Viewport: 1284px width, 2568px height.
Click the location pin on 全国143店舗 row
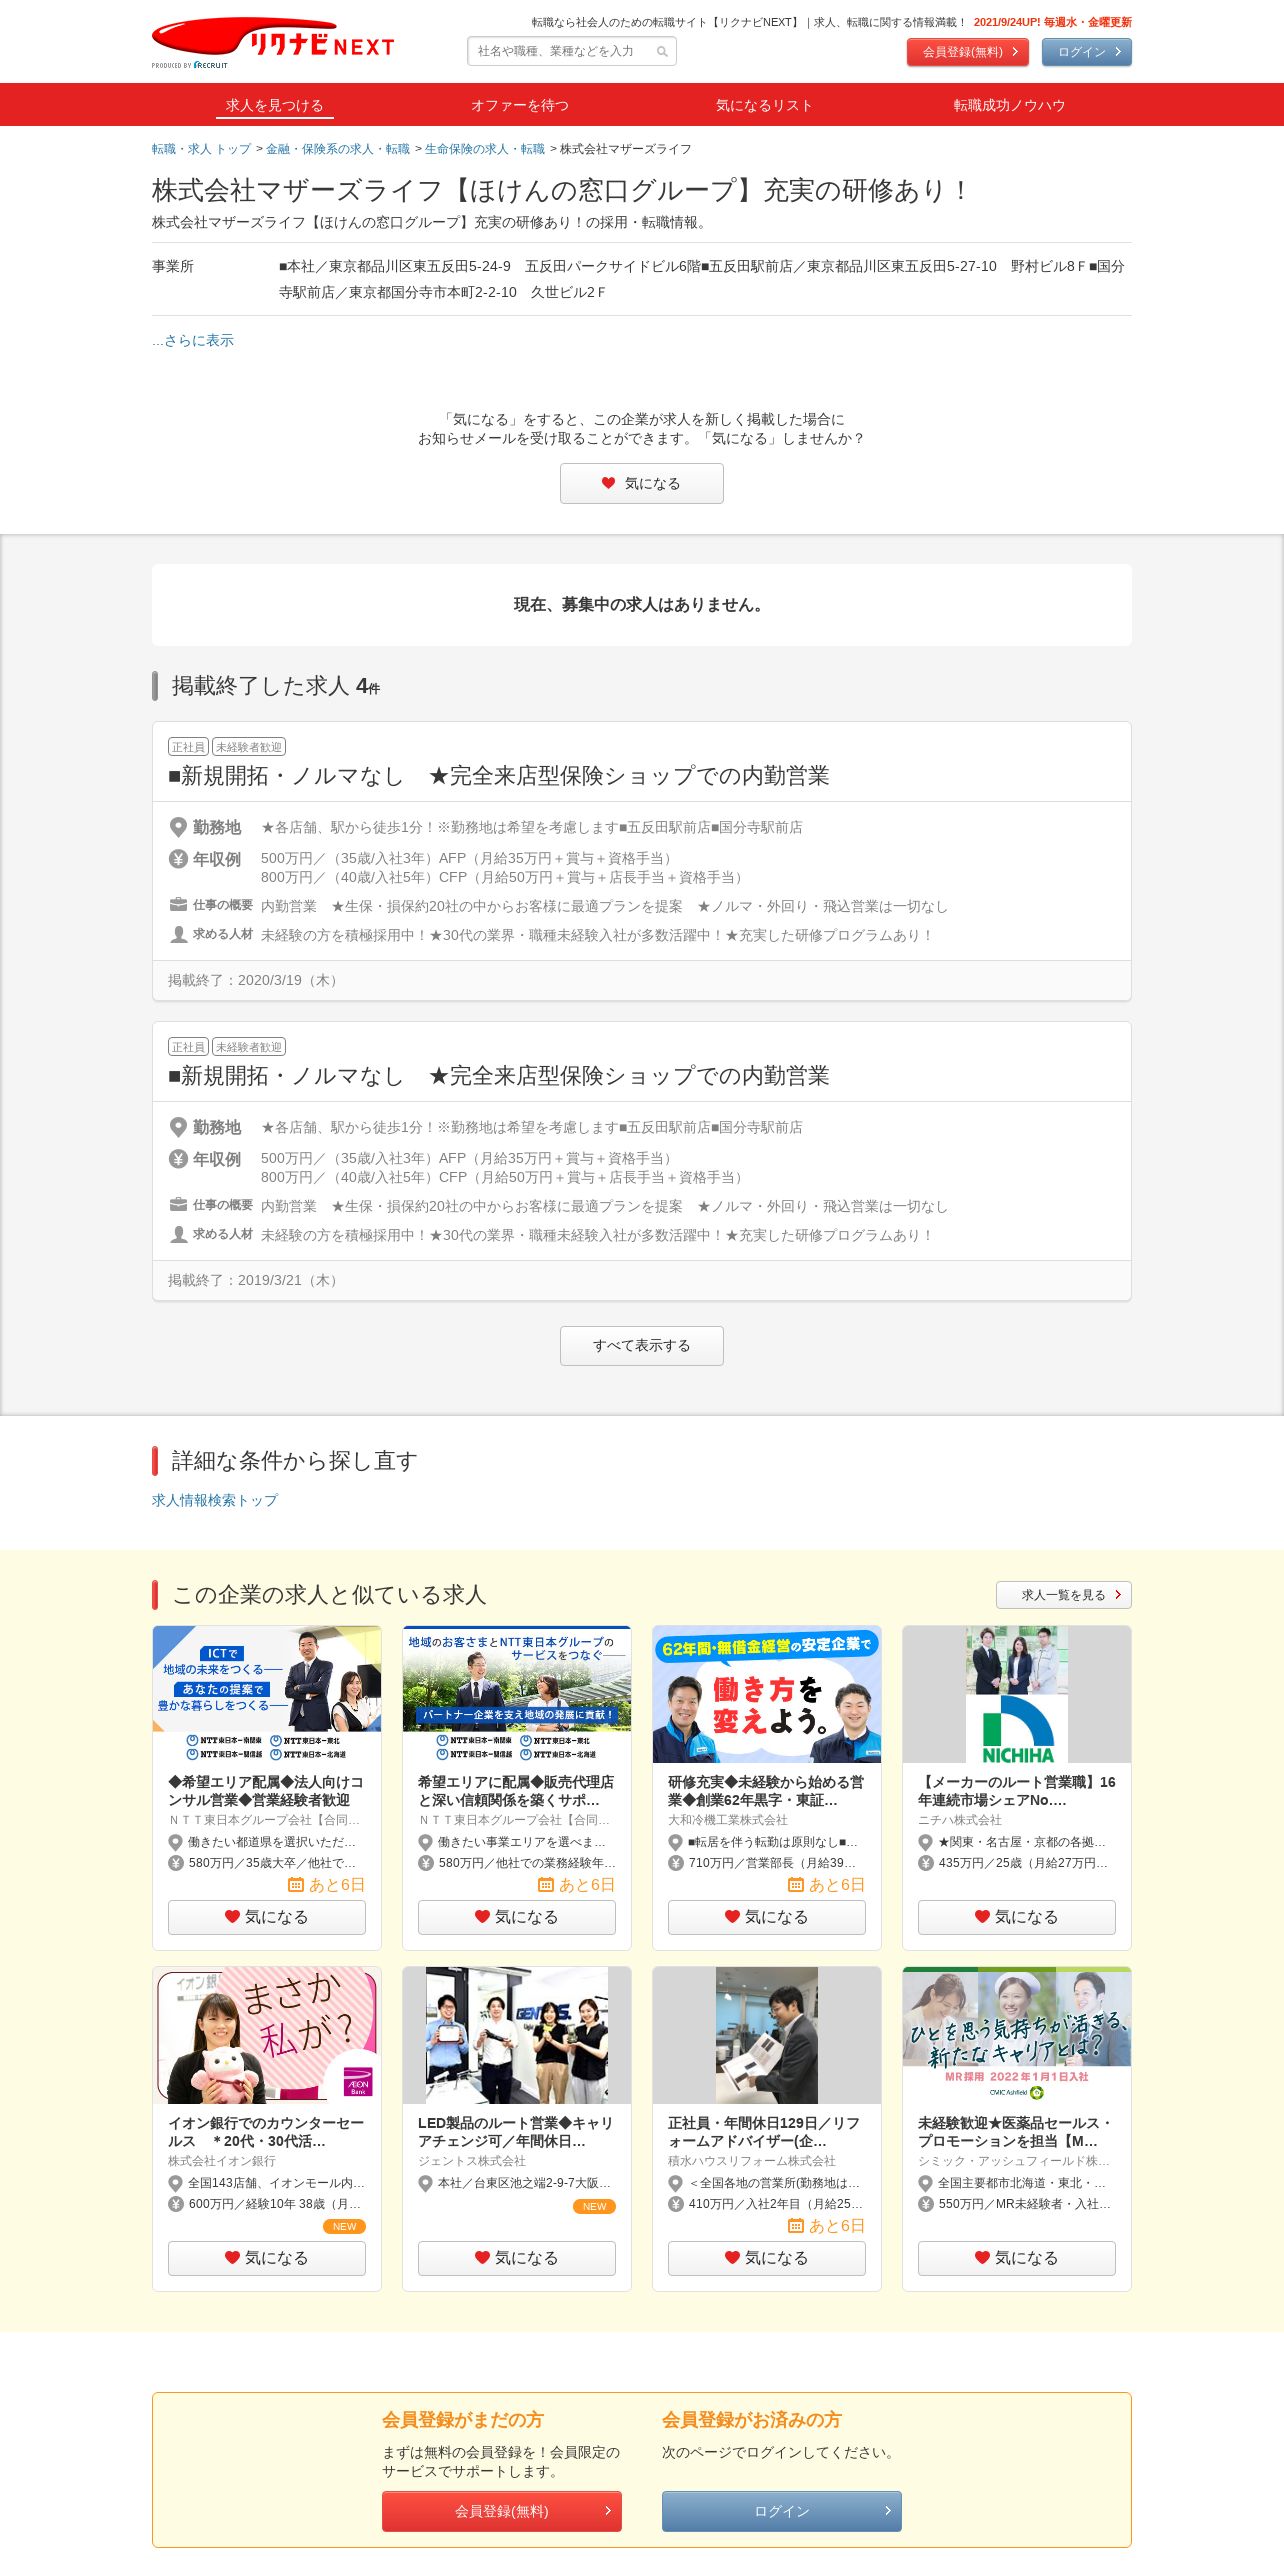pos(176,2183)
